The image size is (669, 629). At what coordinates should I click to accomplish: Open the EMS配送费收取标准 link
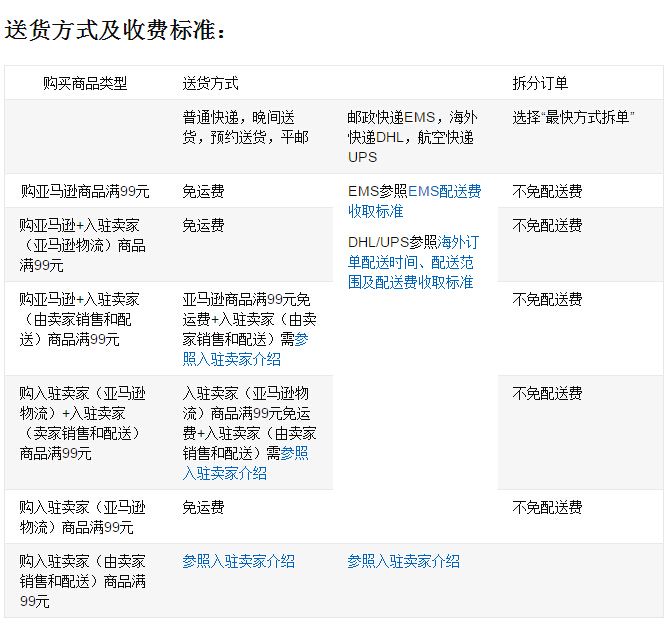(x=414, y=201)
